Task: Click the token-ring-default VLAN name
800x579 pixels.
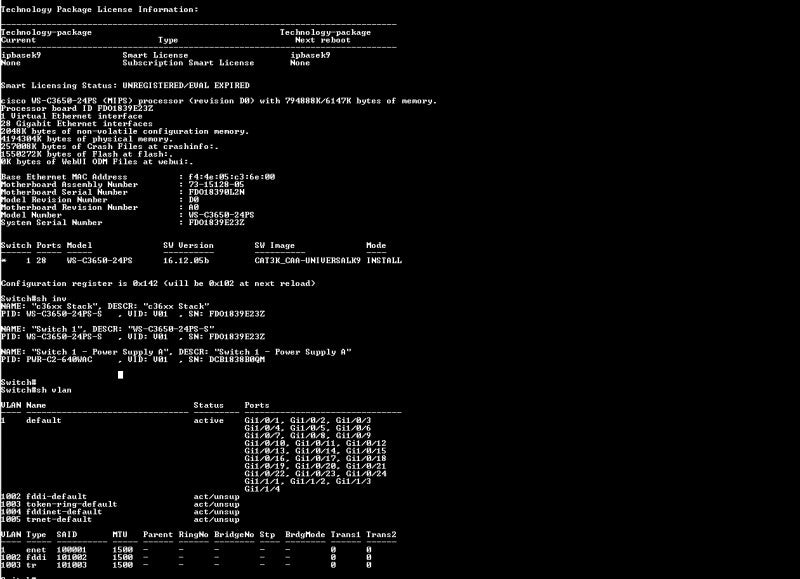Action: [71, 504]
